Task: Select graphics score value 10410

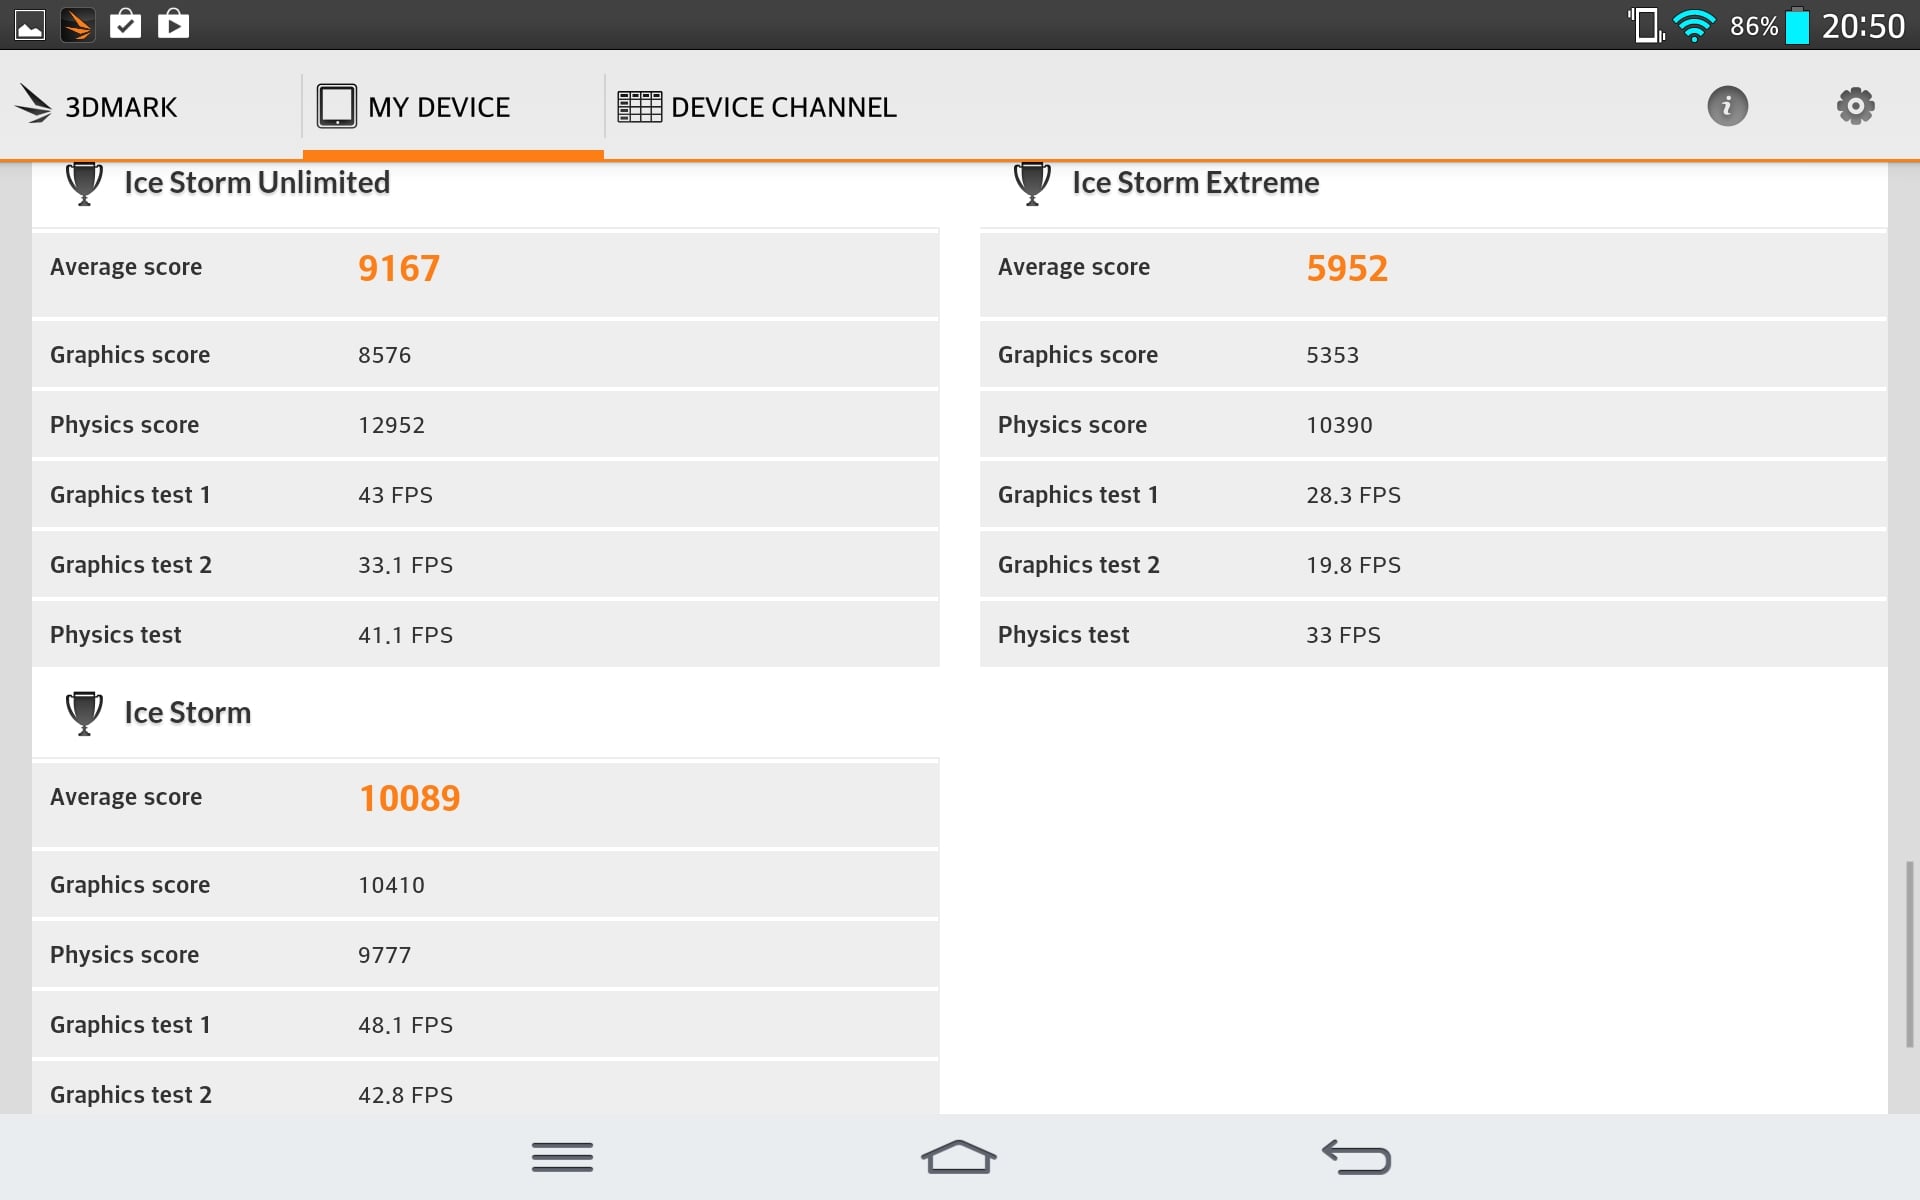Action: pos(392,885)
